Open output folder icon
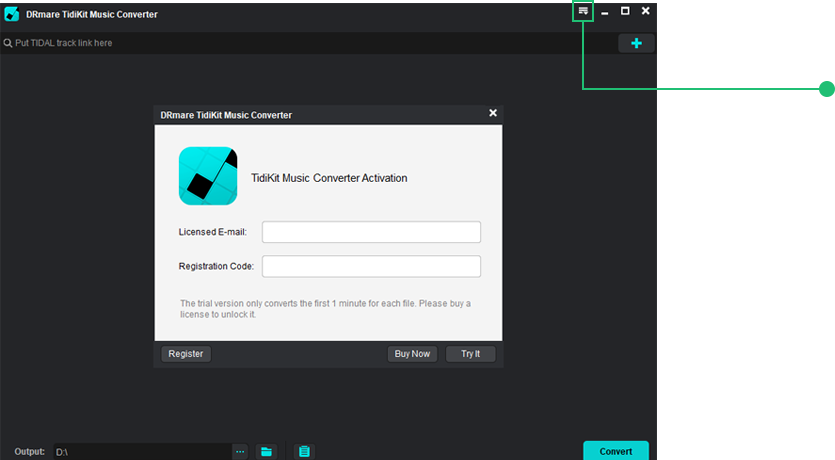This screenshot has width=835, height=460. (266, 451)
